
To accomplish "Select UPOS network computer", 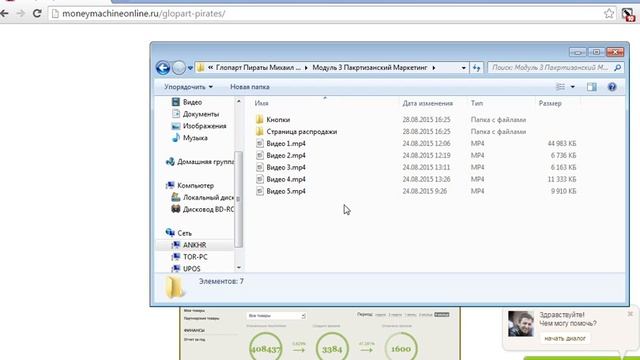I will pyautogui.click(x=186, y=269).
